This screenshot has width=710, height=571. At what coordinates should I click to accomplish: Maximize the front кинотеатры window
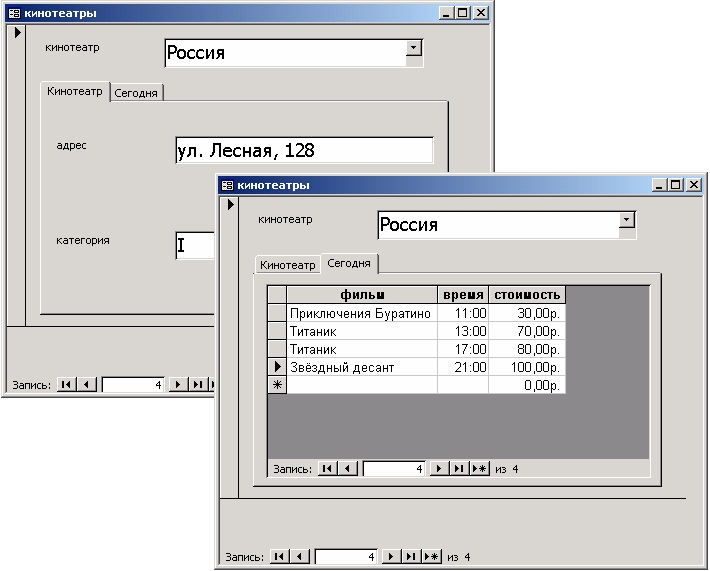[x=675, y=185]
